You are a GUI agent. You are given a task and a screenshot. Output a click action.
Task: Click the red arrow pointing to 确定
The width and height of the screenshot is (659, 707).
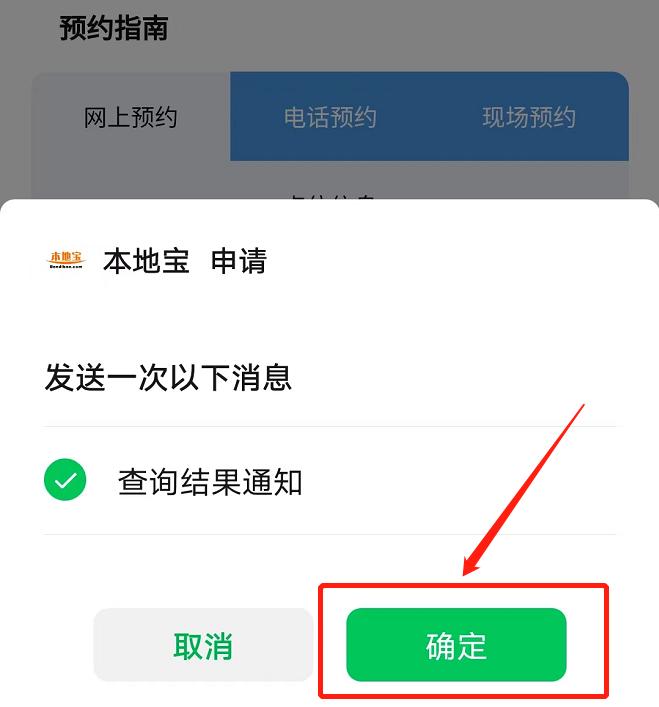523,491
